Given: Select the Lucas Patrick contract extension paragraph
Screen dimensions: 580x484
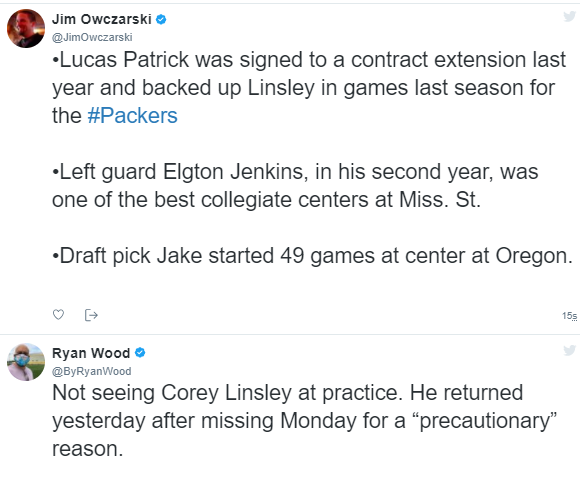Looking at the screenshot, I should tap(309, 87).
